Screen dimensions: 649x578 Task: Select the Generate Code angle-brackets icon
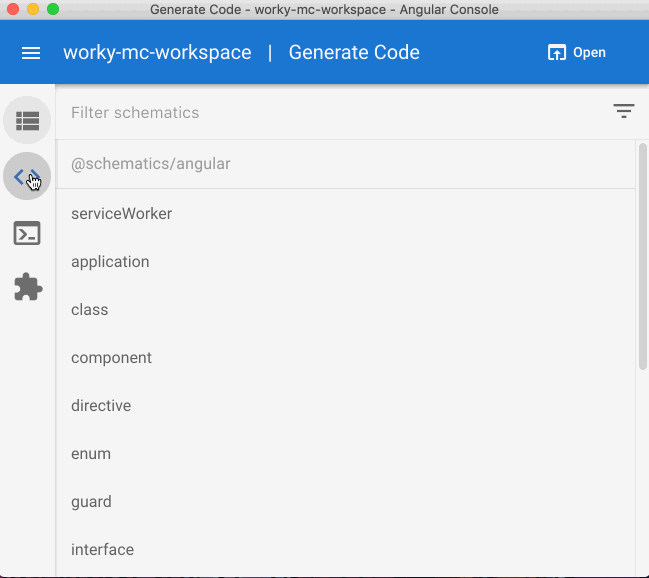point(27,176)
